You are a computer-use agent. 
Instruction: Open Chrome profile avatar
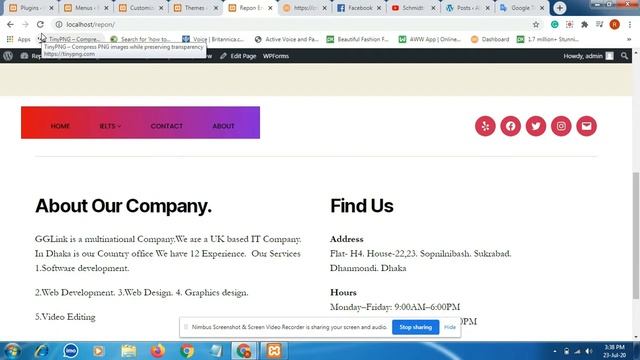point(614,24)
